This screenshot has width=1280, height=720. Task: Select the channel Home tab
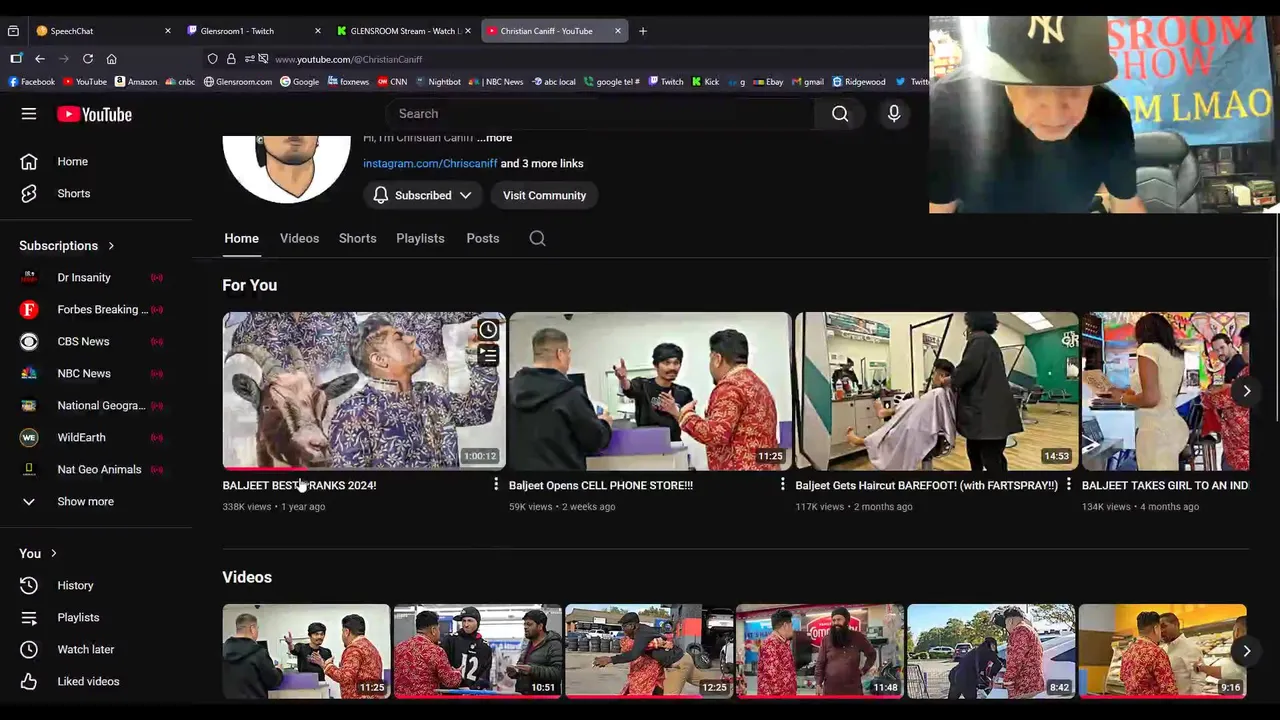coord(241,238)
